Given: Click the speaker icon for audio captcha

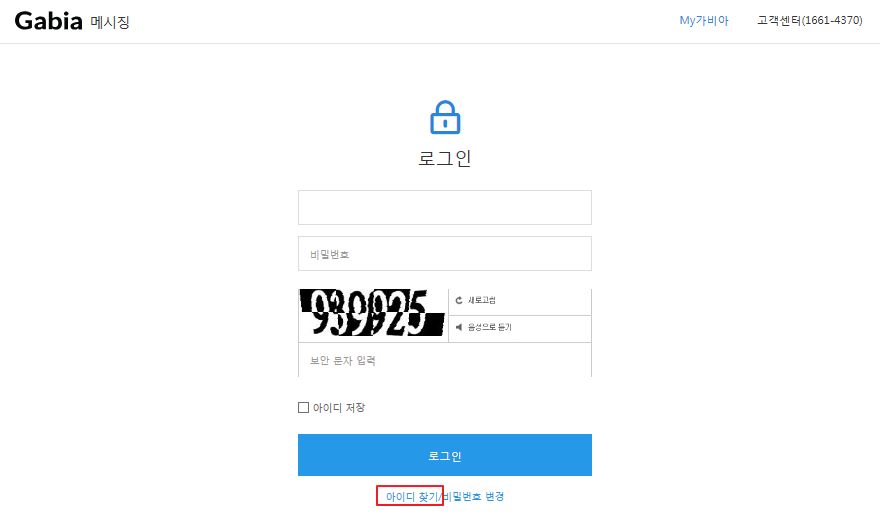Looking at the screenshot, I should point(459,327).
